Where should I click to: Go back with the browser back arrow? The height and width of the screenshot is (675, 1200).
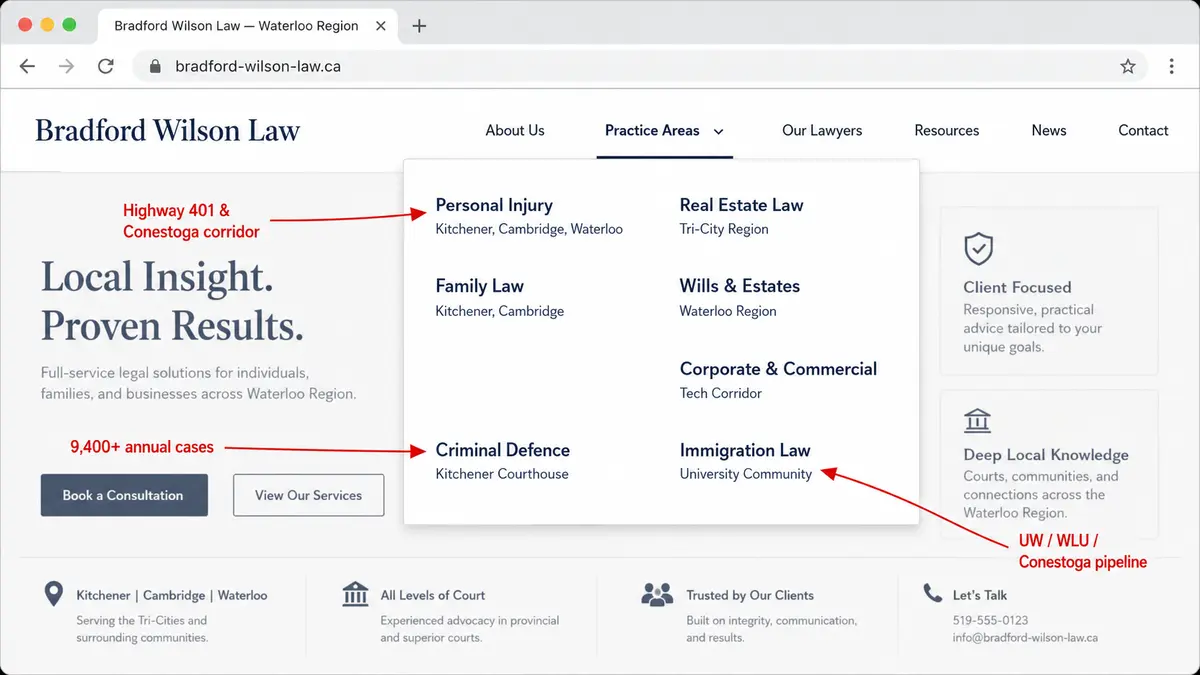[27, 67]
